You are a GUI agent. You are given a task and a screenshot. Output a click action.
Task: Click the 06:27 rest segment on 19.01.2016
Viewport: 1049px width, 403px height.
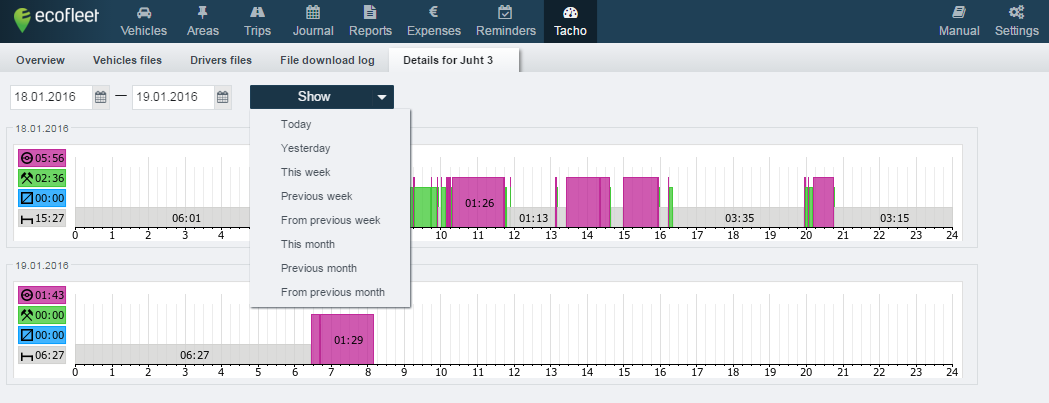coord(193,355)
